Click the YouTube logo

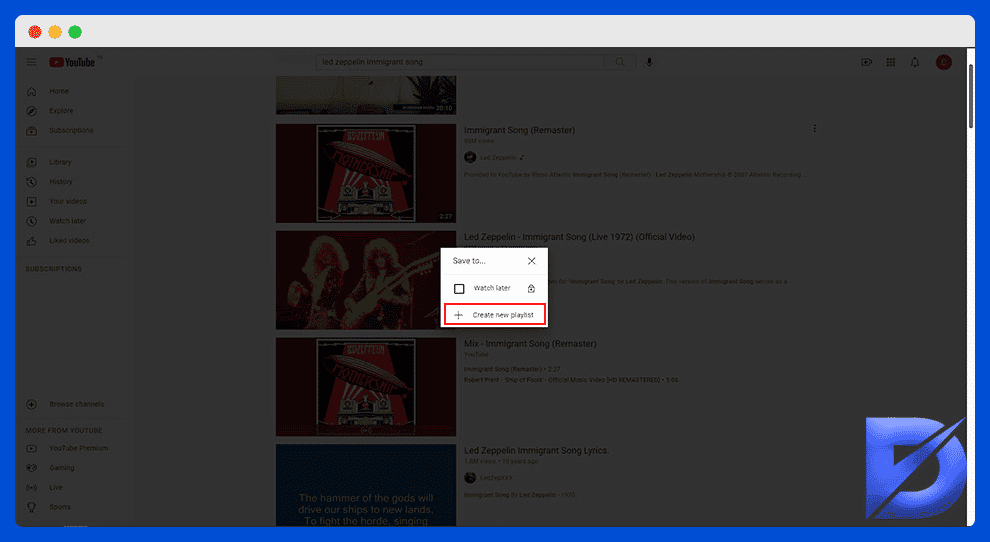[72, 62]
